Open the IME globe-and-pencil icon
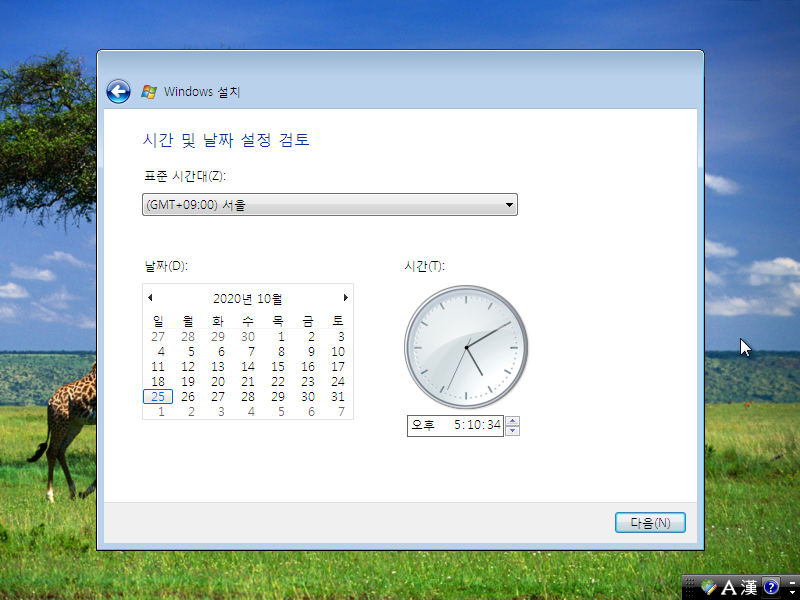Viewport: 800px width, 600px height. pyautogui.click(x=709, y=587)
